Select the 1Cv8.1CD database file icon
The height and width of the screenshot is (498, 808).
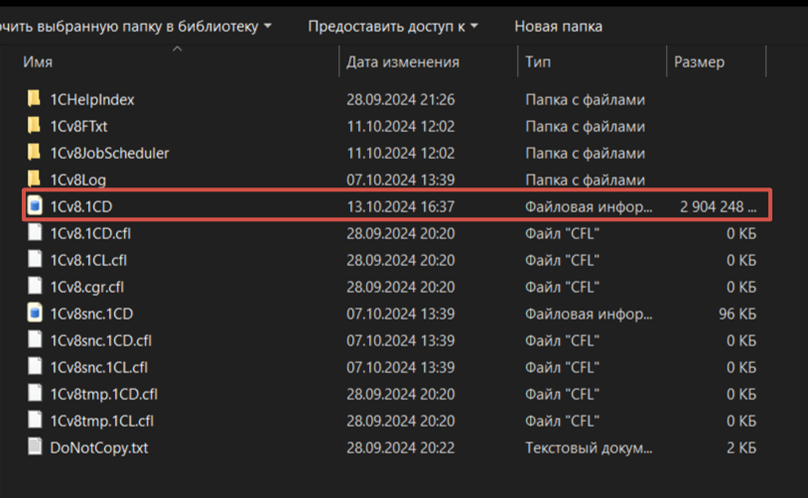pyautogui.click(x=35, y=206)
